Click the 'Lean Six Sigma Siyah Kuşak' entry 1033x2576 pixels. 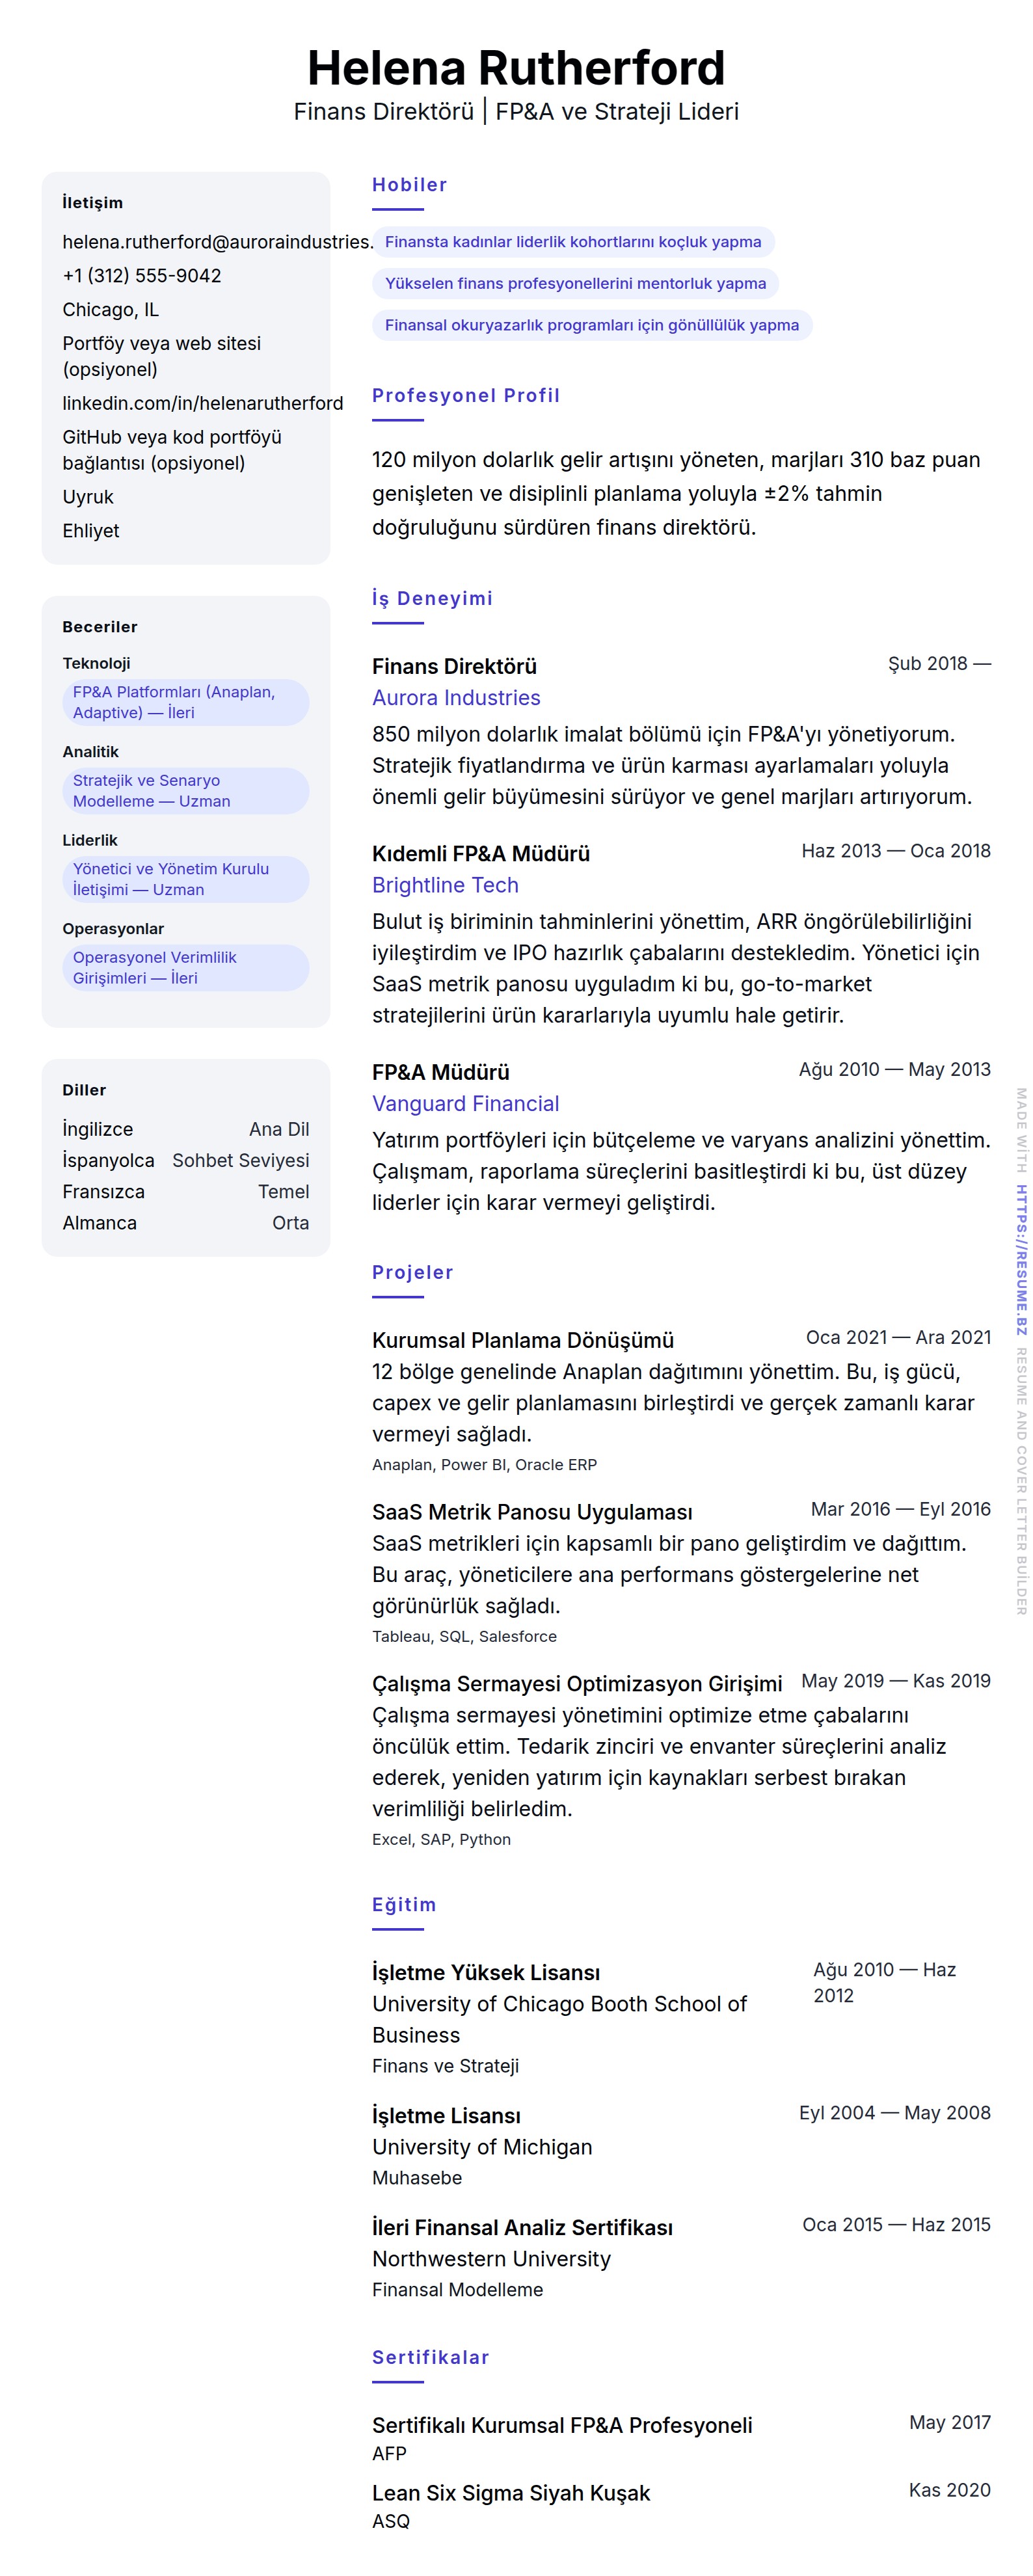pos(511,2493)
